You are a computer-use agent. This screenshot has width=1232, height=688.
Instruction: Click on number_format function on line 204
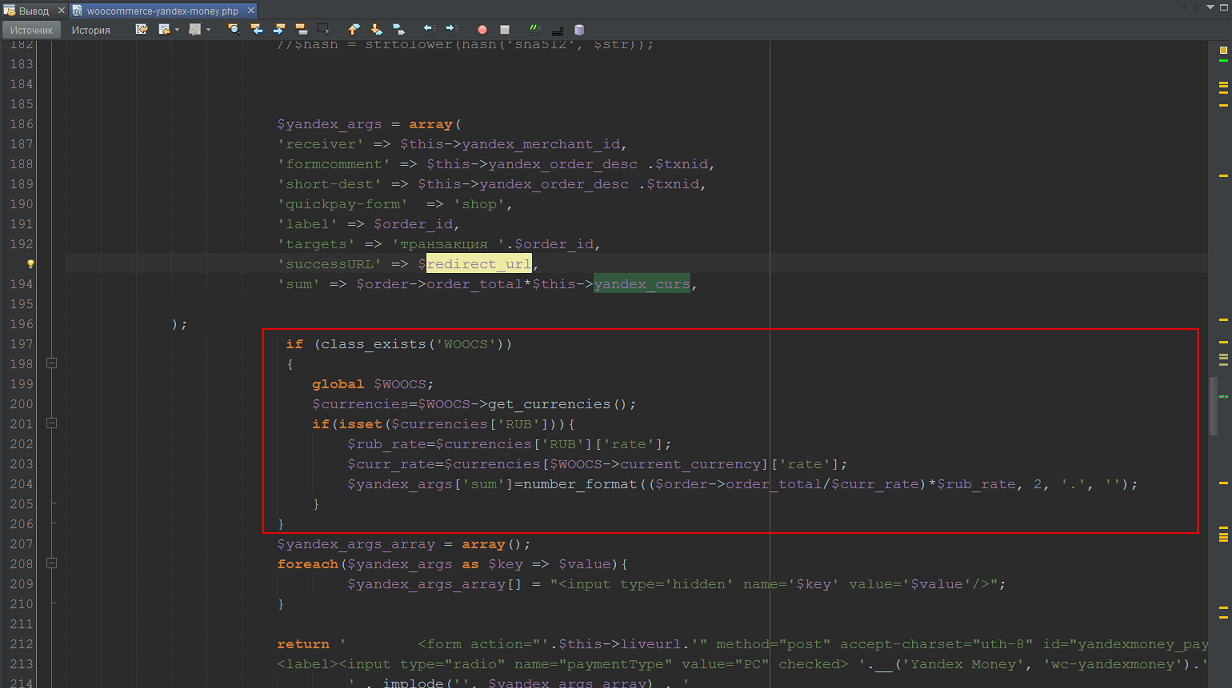(x=585, y=484)
